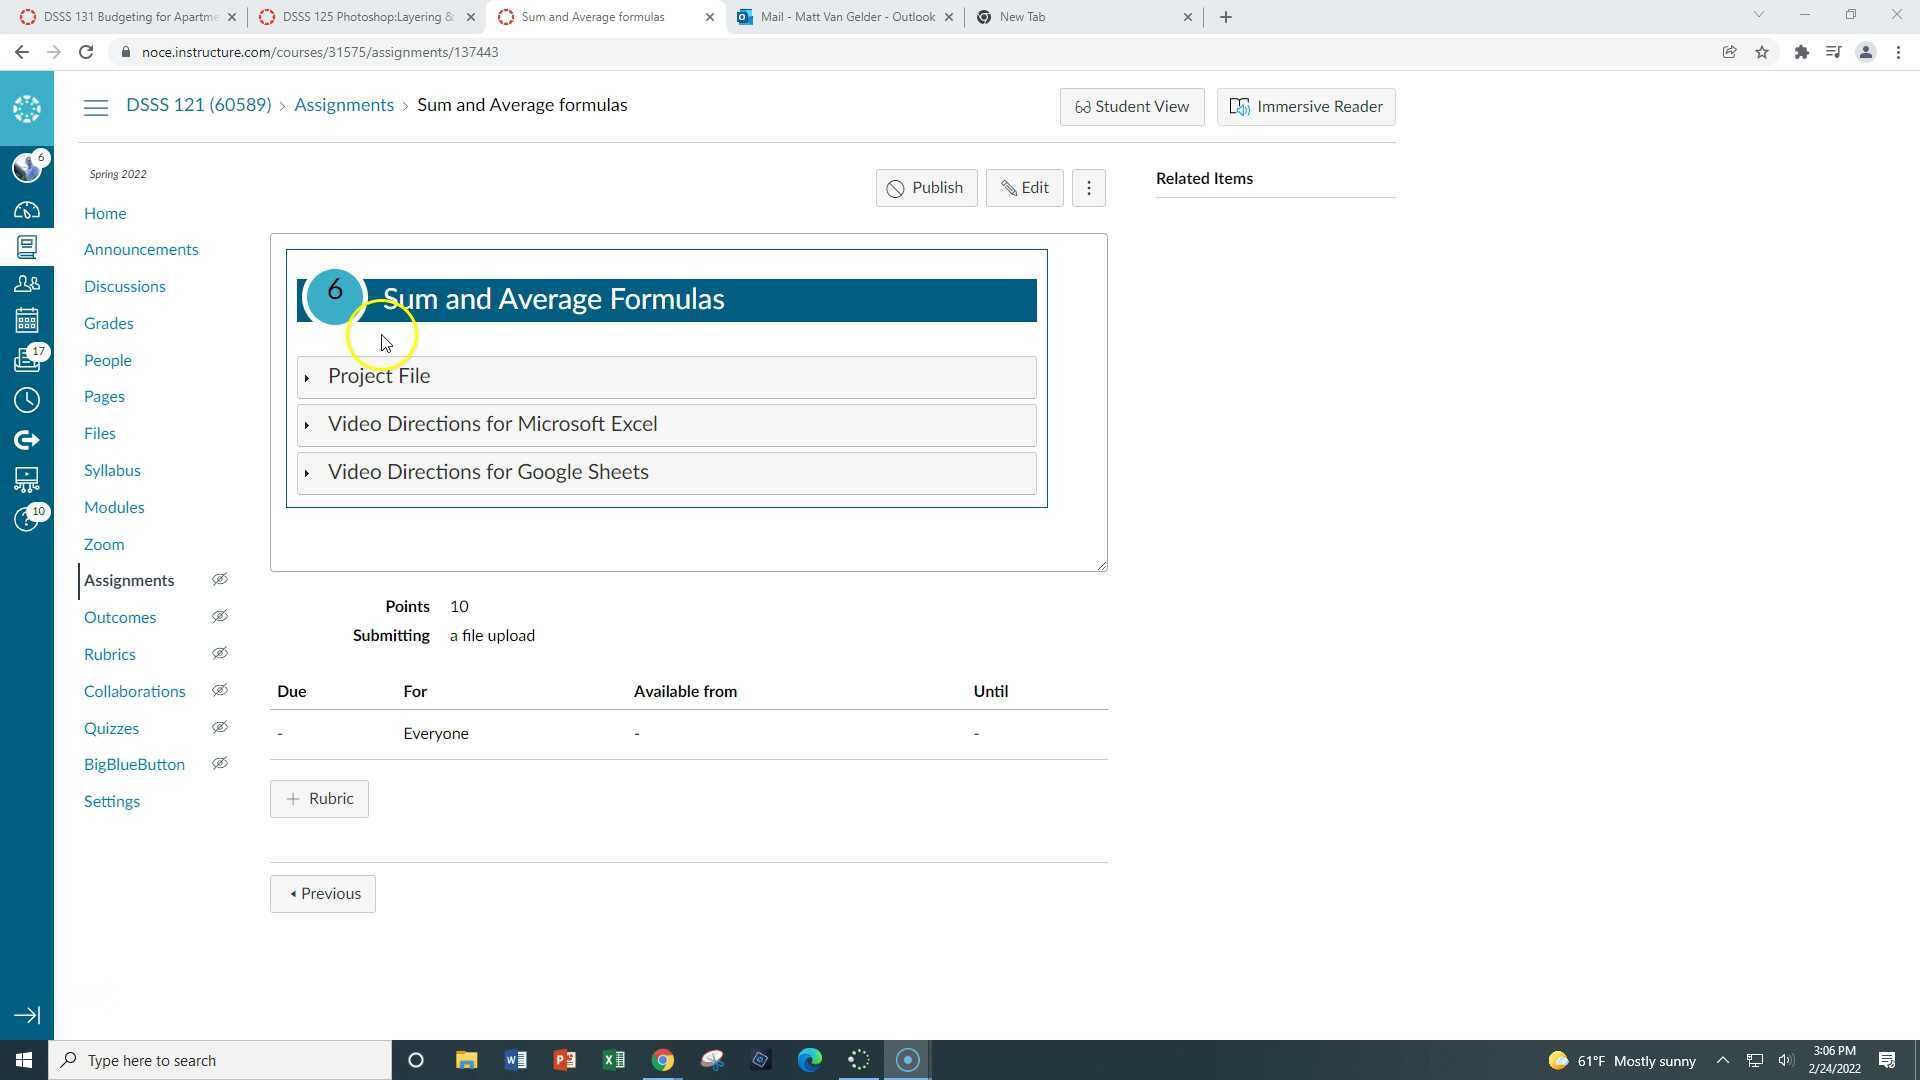Click the Windows taskbar search box

(x=222, y=1060)
